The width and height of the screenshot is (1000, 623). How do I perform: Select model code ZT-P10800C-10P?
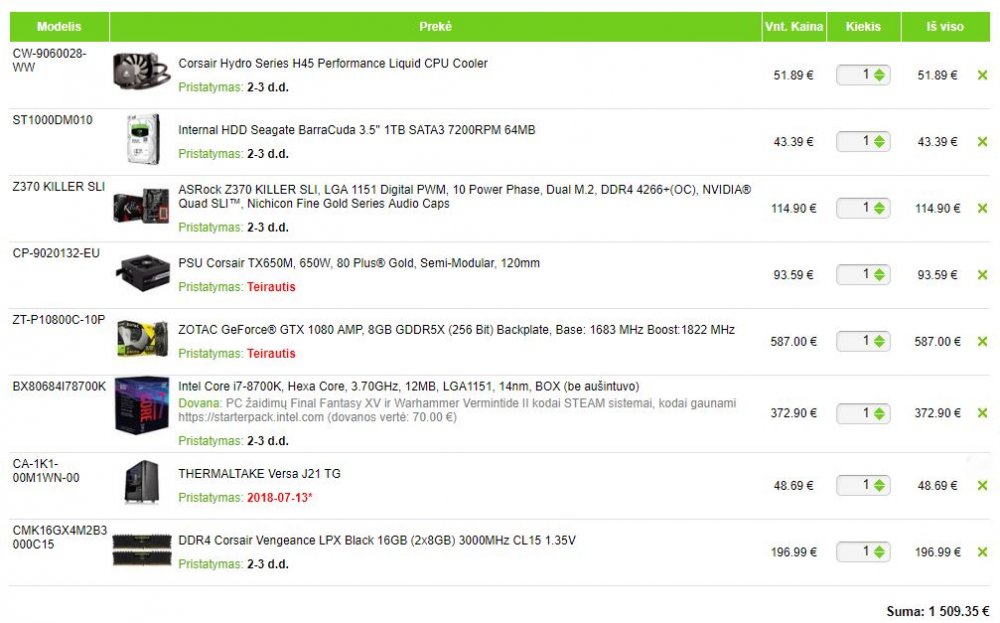[59, 319]
